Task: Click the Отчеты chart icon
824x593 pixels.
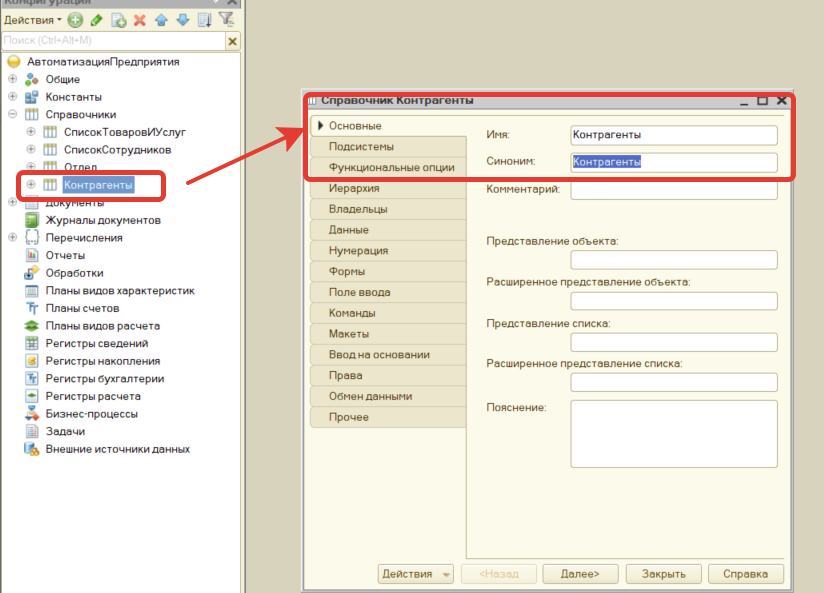Action: click(x=32, y=255)
